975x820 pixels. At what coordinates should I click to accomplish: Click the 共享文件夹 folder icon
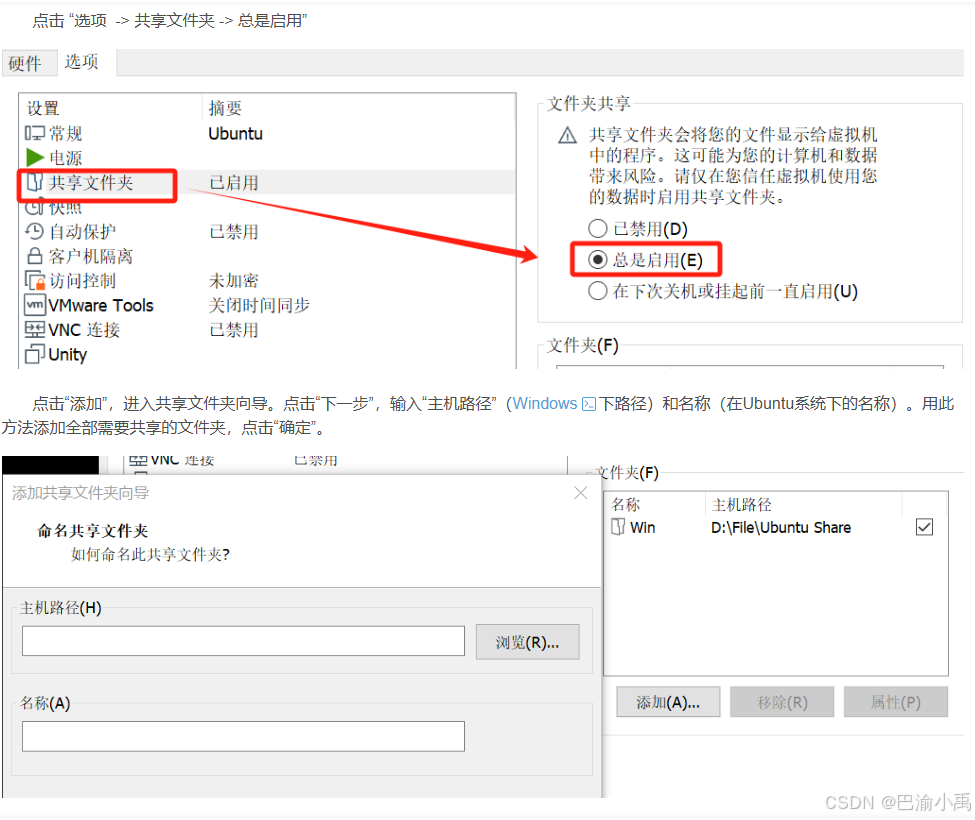coord(35,182)
